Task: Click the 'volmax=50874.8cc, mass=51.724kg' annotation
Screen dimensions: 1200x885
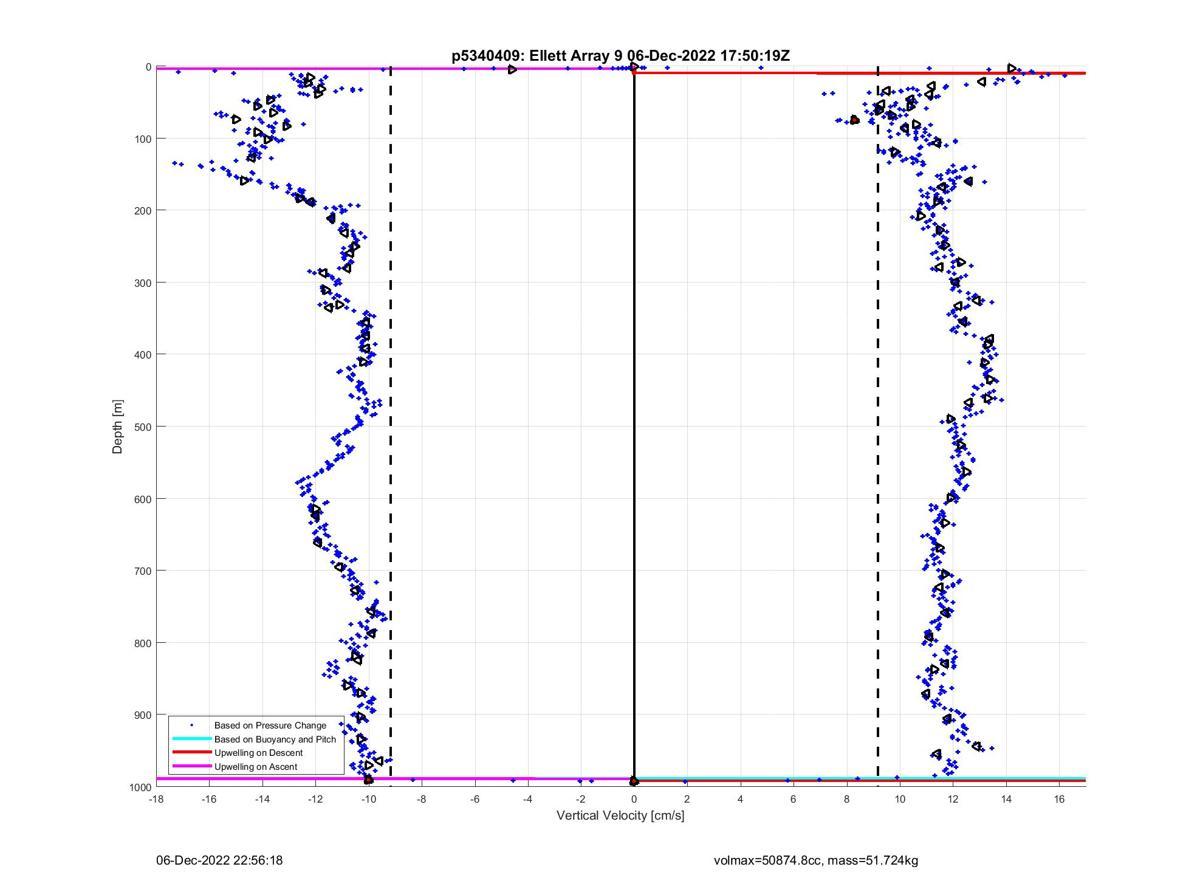Action: click(816, 860)
